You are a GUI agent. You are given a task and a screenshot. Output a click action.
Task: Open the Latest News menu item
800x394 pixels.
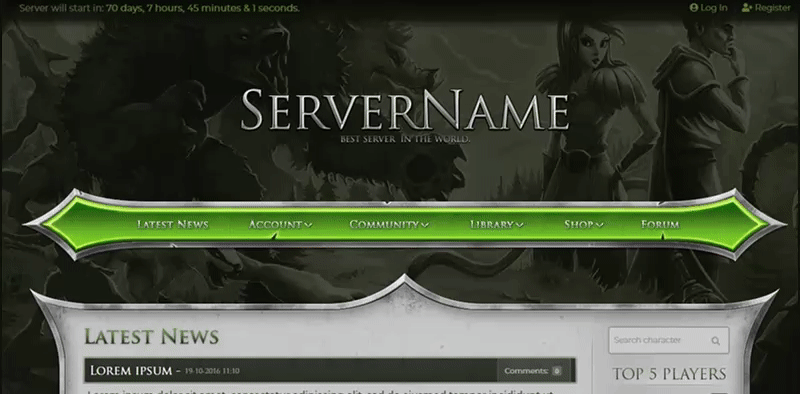(172, 225)
